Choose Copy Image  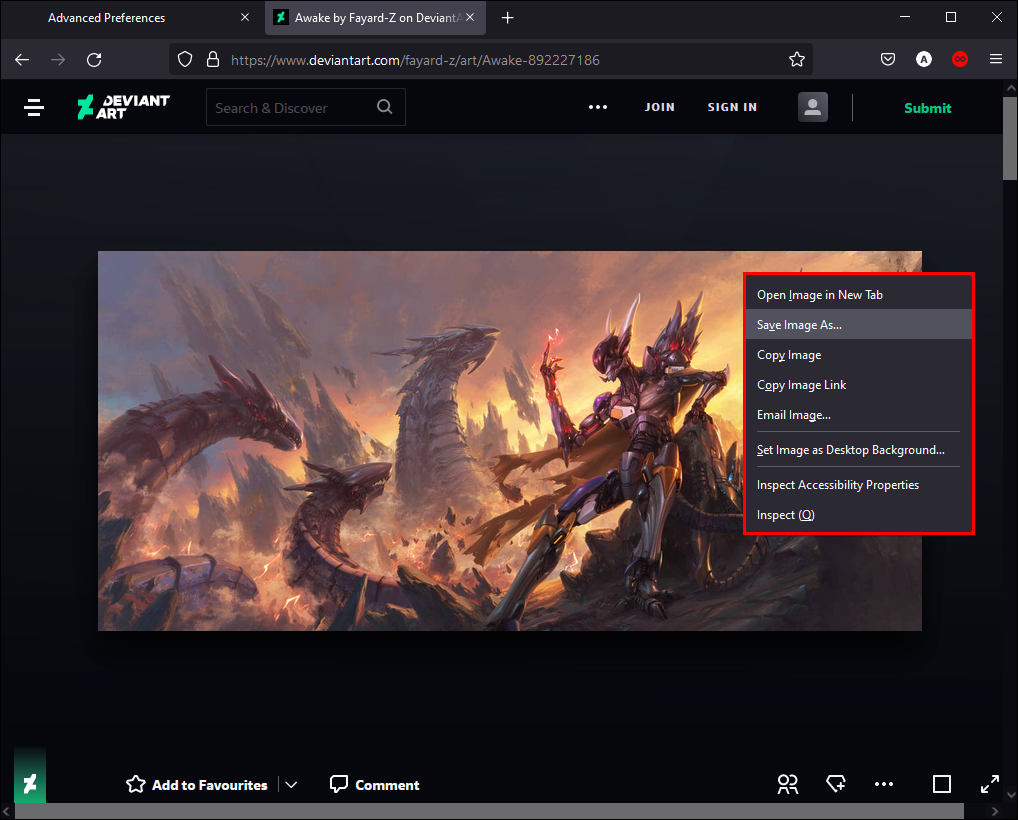858,354
